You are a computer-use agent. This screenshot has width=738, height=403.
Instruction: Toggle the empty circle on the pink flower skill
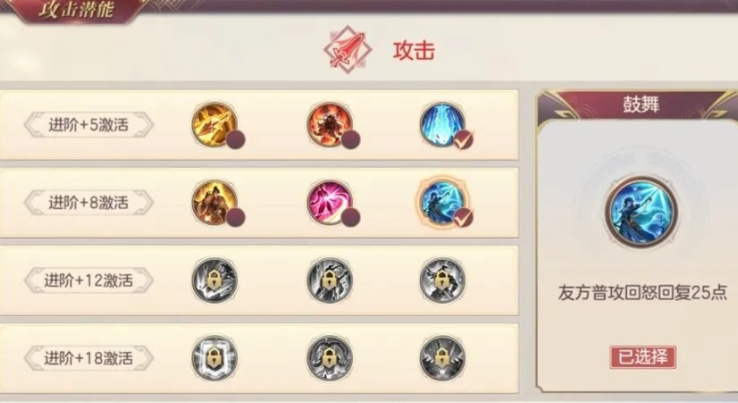pyautogui.click(x=351, y=218)
